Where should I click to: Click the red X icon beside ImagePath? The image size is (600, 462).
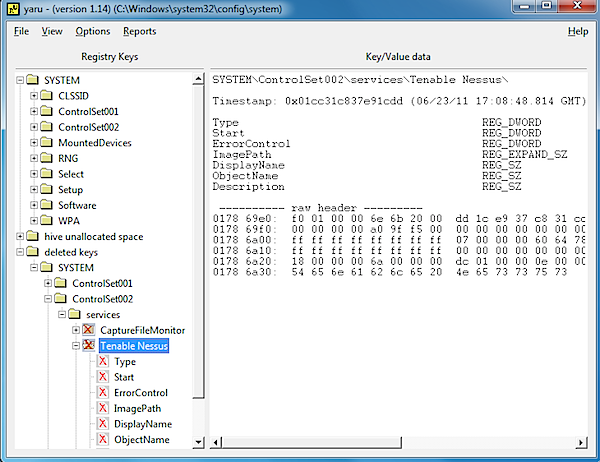click(102, 408)
